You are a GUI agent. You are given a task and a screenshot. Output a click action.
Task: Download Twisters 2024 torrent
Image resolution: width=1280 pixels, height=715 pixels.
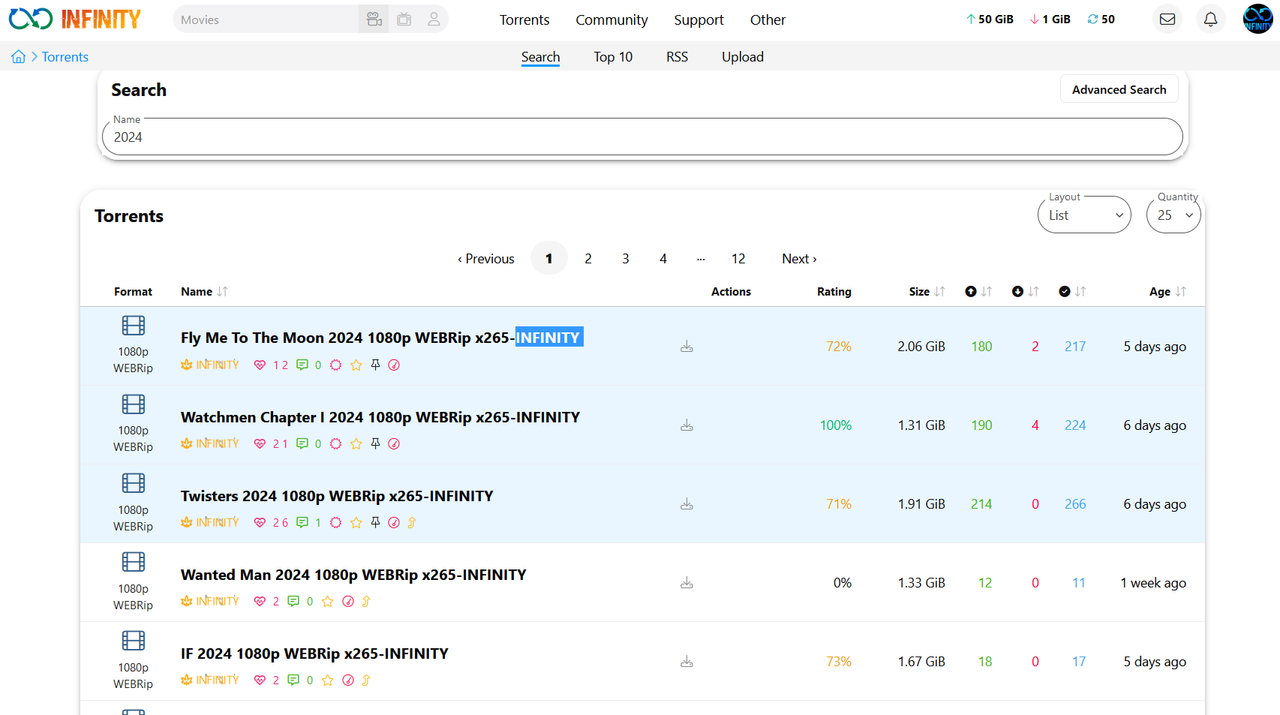687,505
